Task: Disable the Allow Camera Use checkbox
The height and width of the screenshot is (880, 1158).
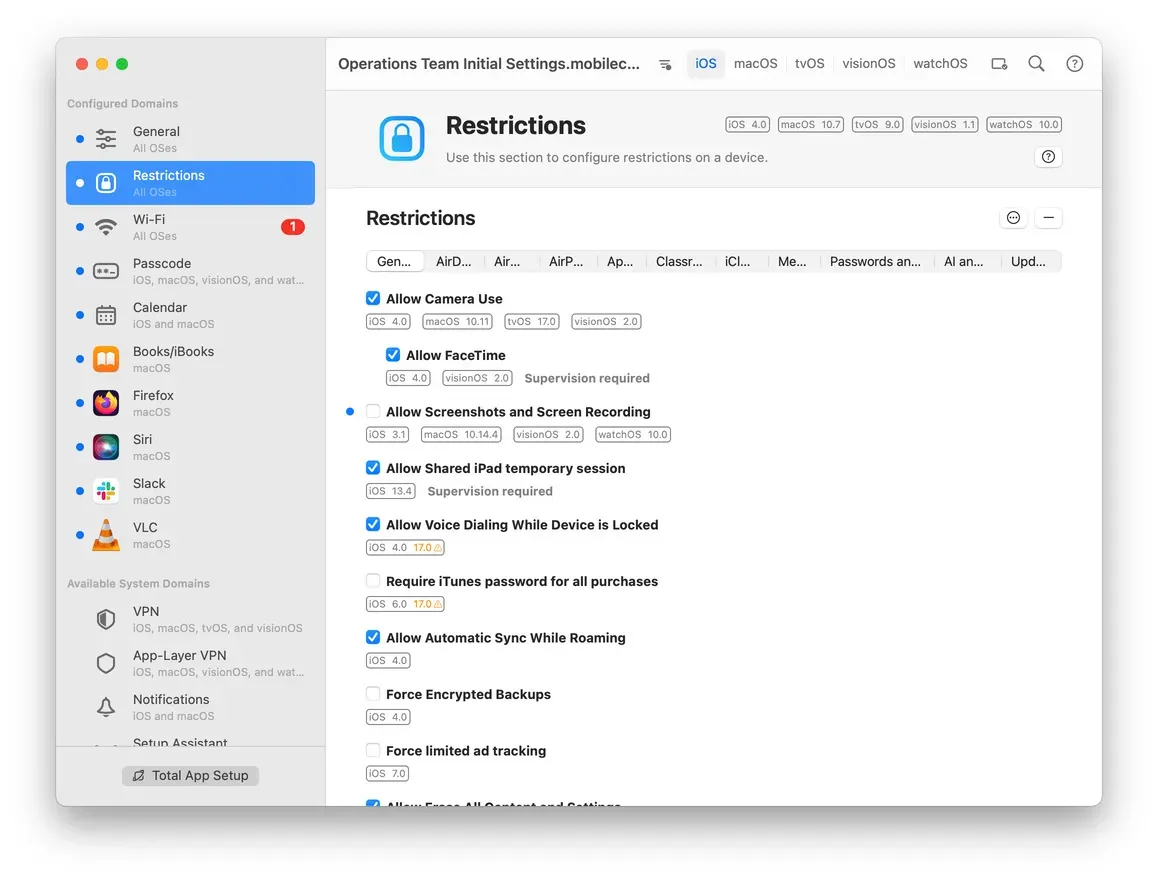Action: click(x=373, y=298)
